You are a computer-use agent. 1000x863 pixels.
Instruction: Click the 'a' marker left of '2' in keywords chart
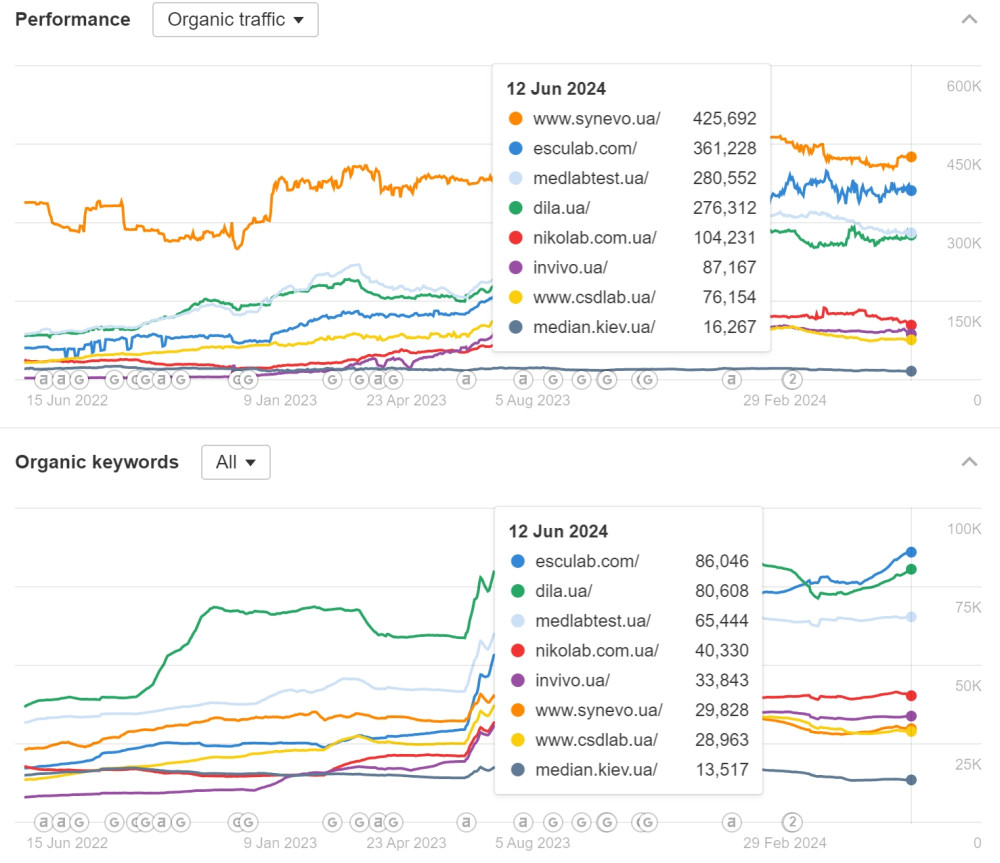(x=732, y=822)
